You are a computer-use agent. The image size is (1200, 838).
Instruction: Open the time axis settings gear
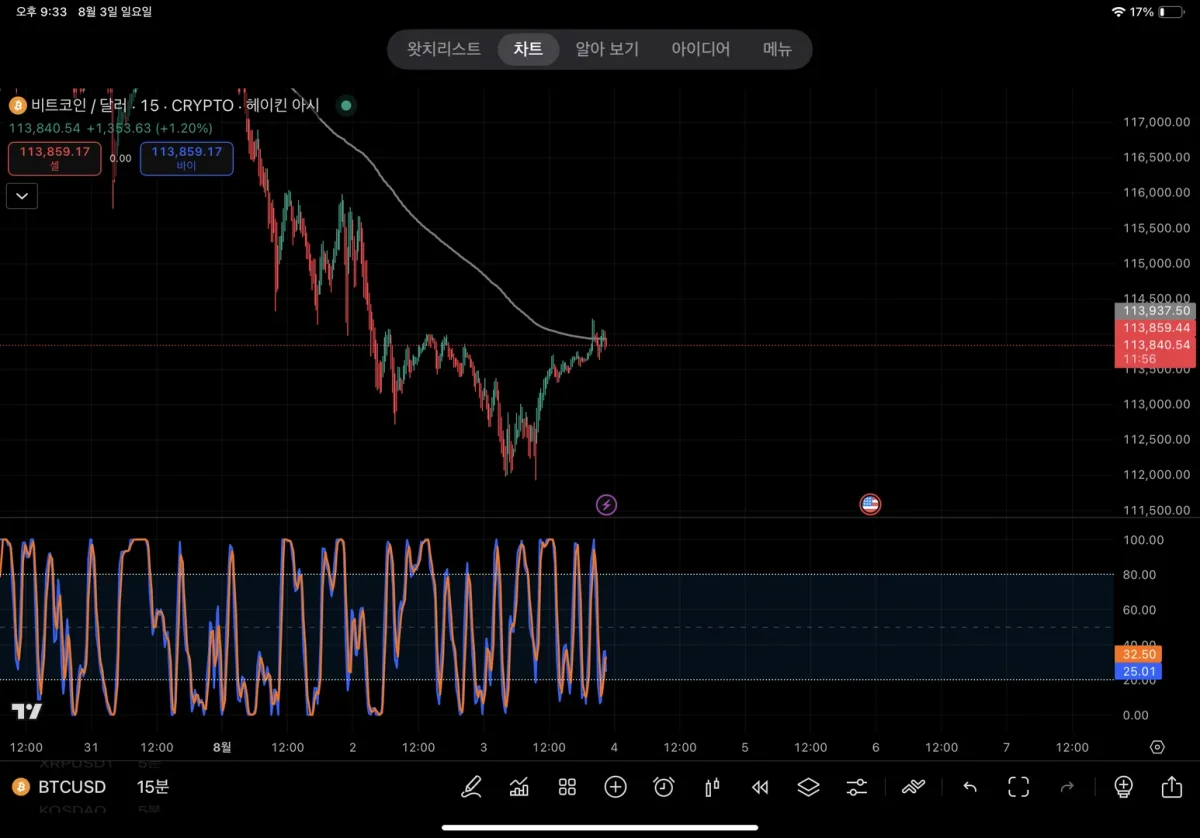coord(1157,747)
